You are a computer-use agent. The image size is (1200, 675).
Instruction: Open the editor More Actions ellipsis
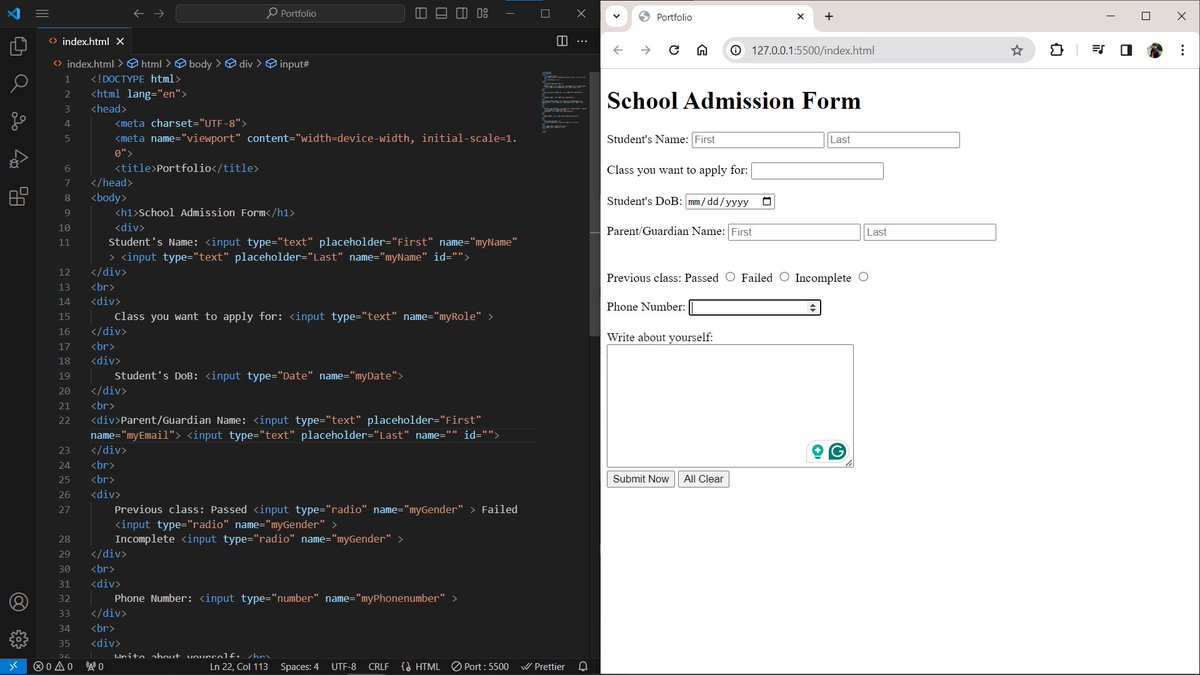click(x=582, y=41)
